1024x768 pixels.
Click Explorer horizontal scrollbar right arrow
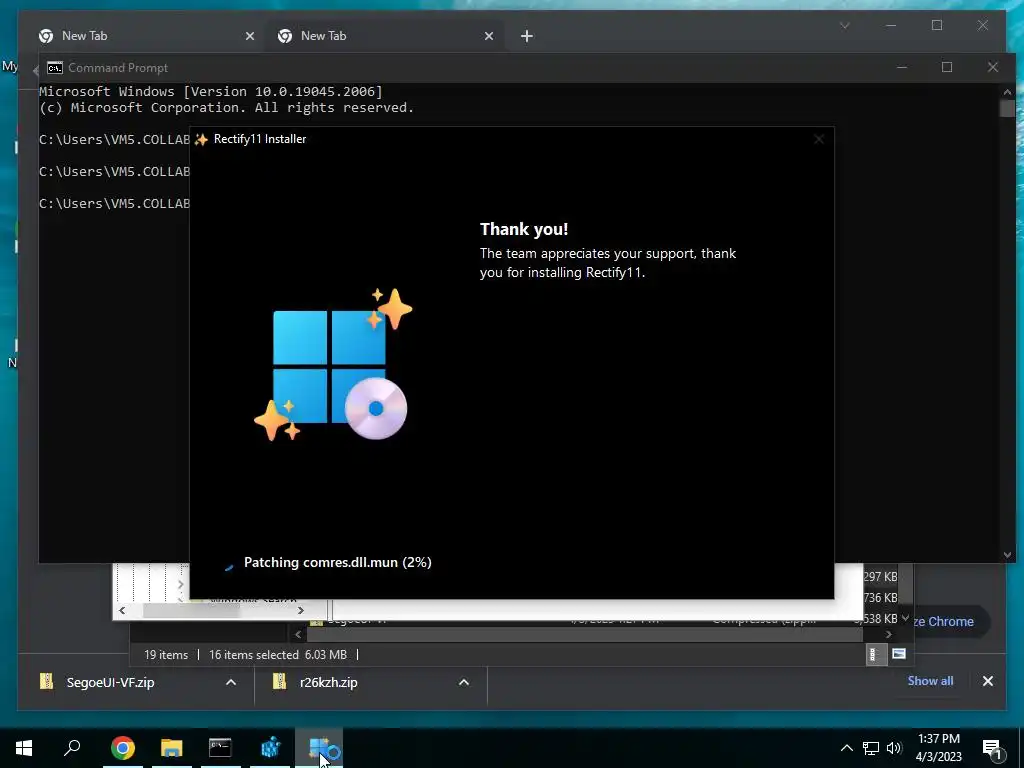[x=888, y=634]
